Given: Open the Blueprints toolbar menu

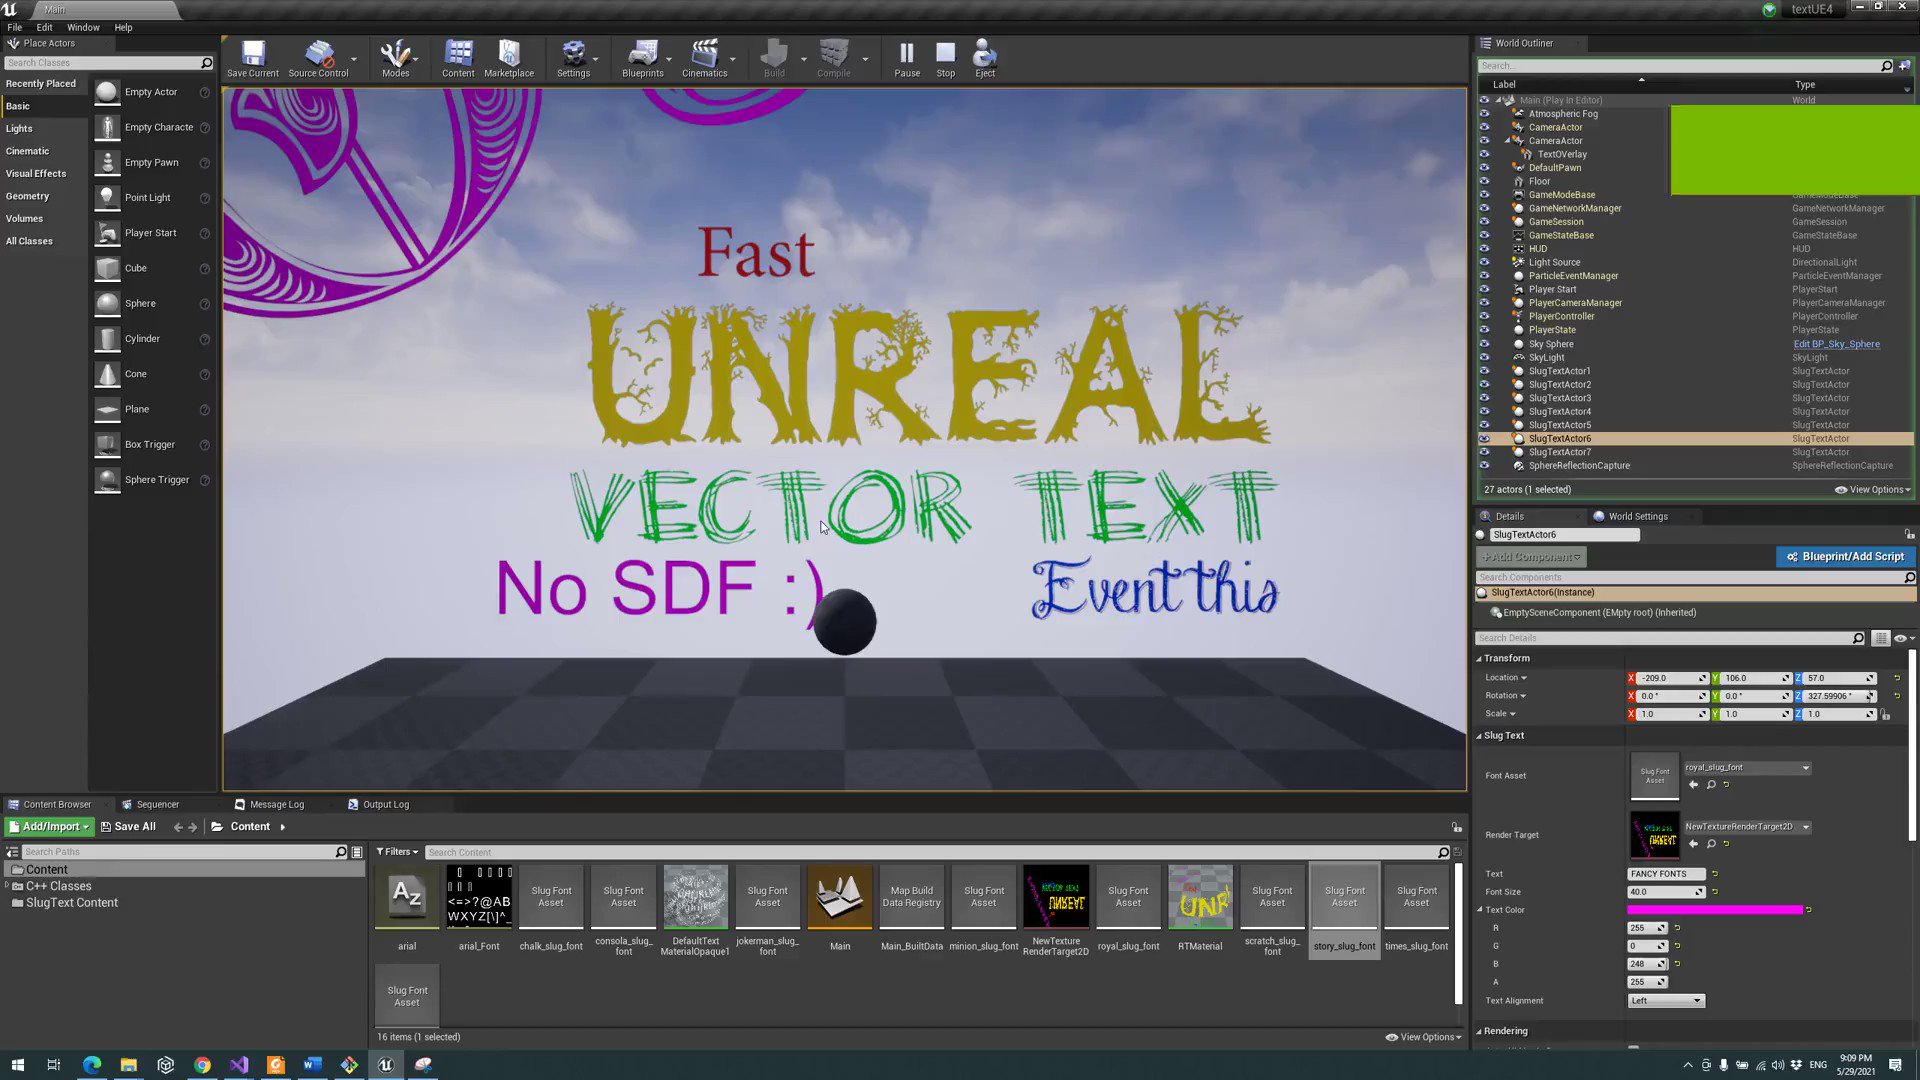Looking at the screenshot, I should (642, 57).
